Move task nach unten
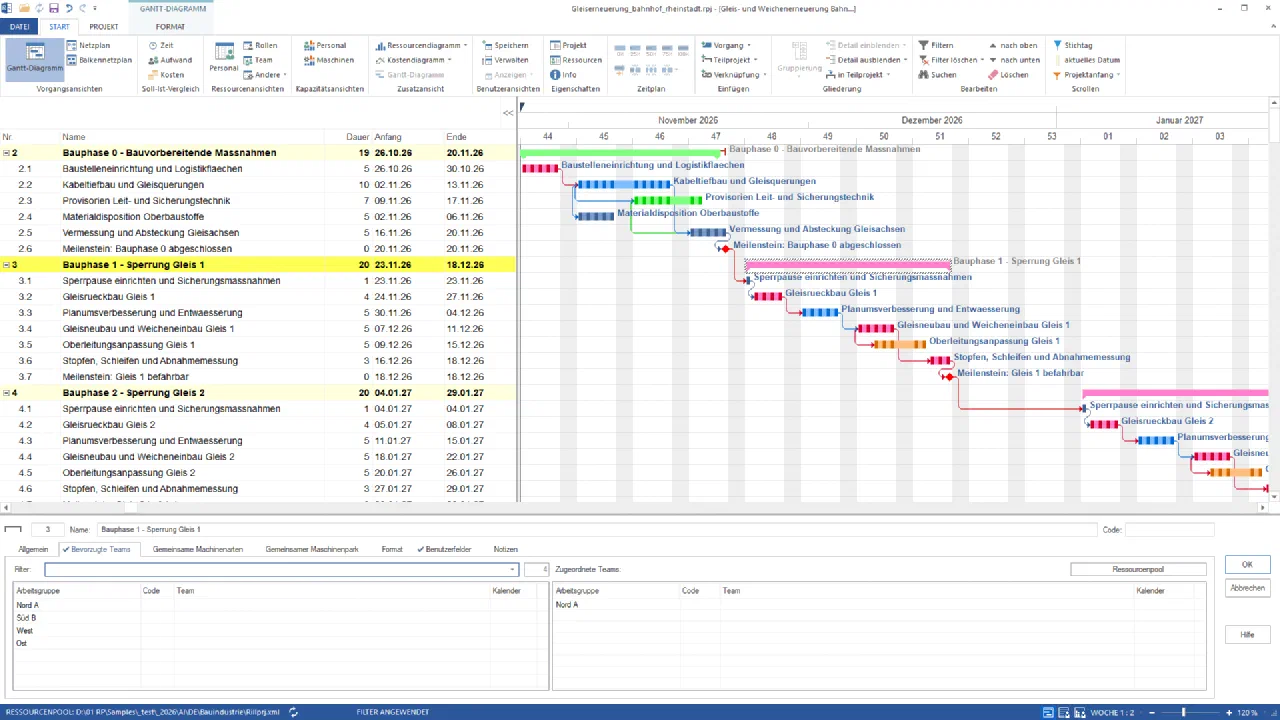Screen dimensions: 1280x720 point(1013,60)
